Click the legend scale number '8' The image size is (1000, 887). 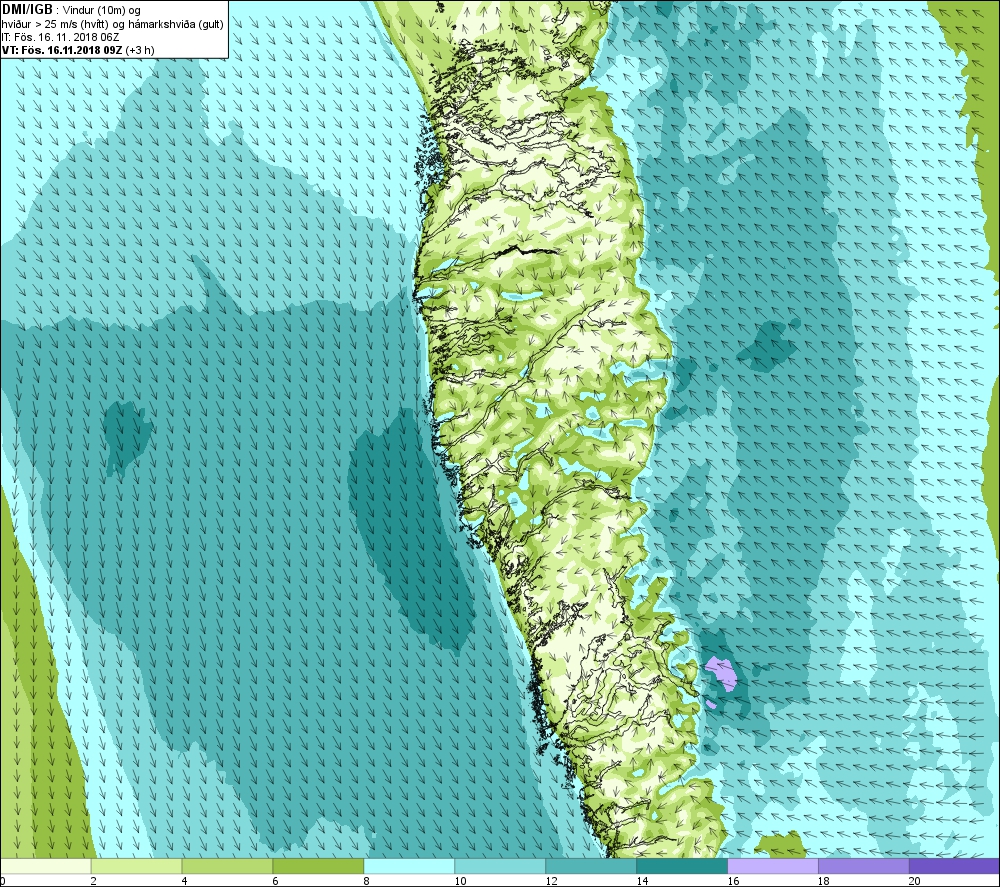367,881
